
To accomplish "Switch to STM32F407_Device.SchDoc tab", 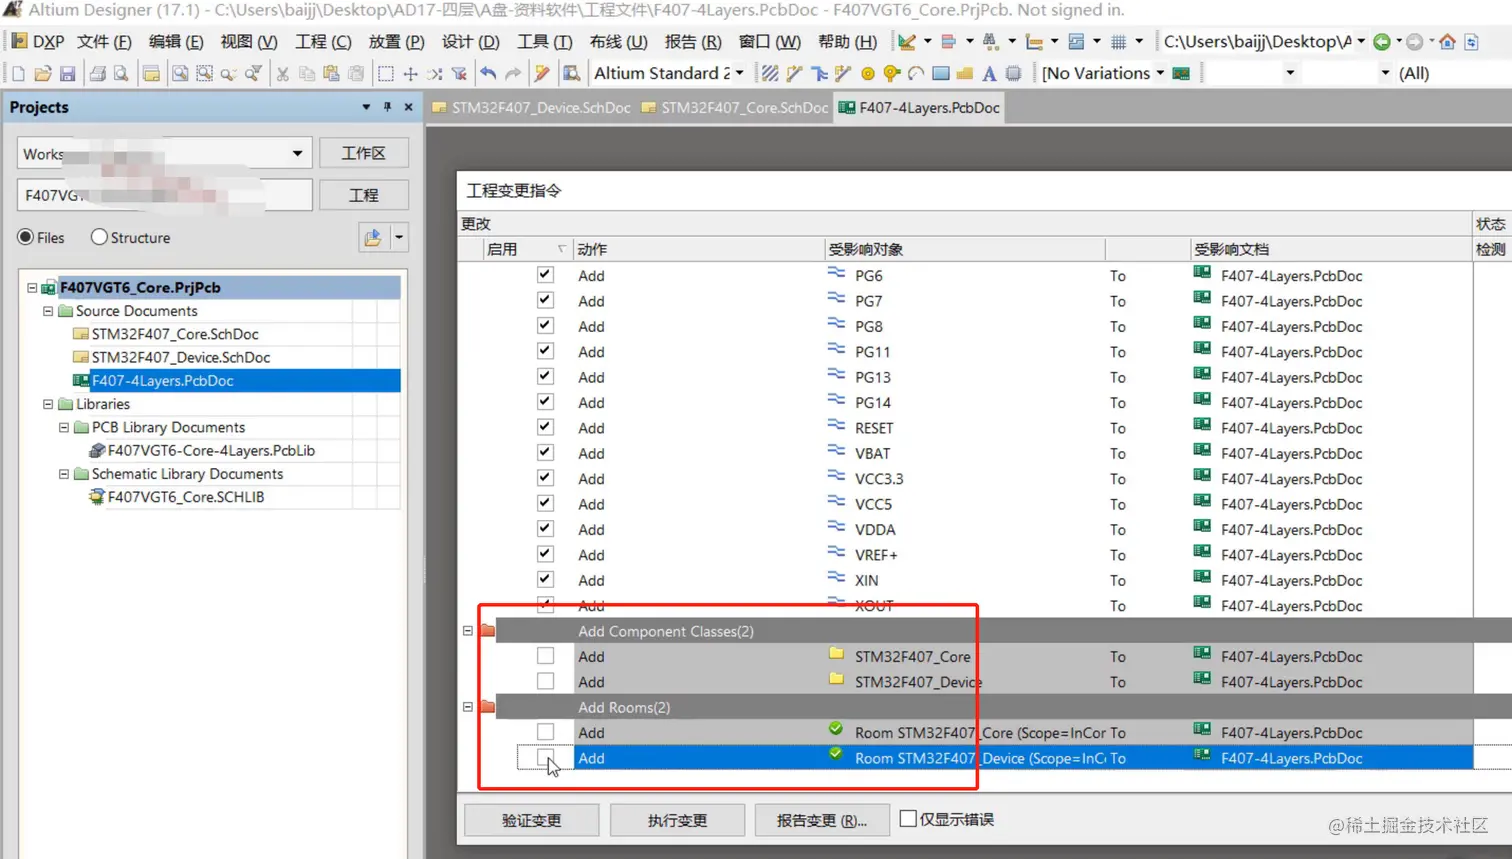I will pos(532,108).
